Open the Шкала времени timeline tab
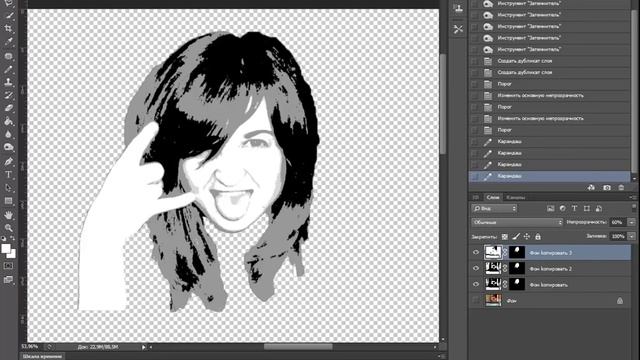Screen dimensions: 640x360 pyautogui.click(x=42, y=356)
